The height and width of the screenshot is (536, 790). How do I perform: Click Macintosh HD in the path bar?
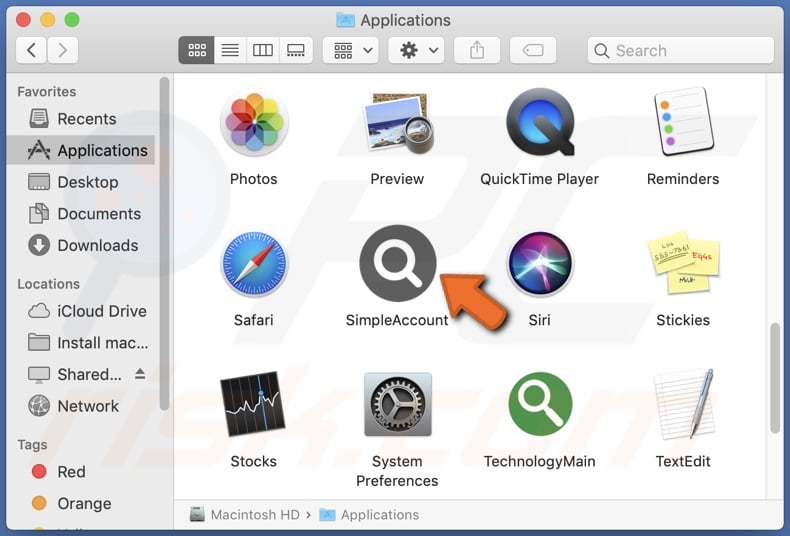245,515
